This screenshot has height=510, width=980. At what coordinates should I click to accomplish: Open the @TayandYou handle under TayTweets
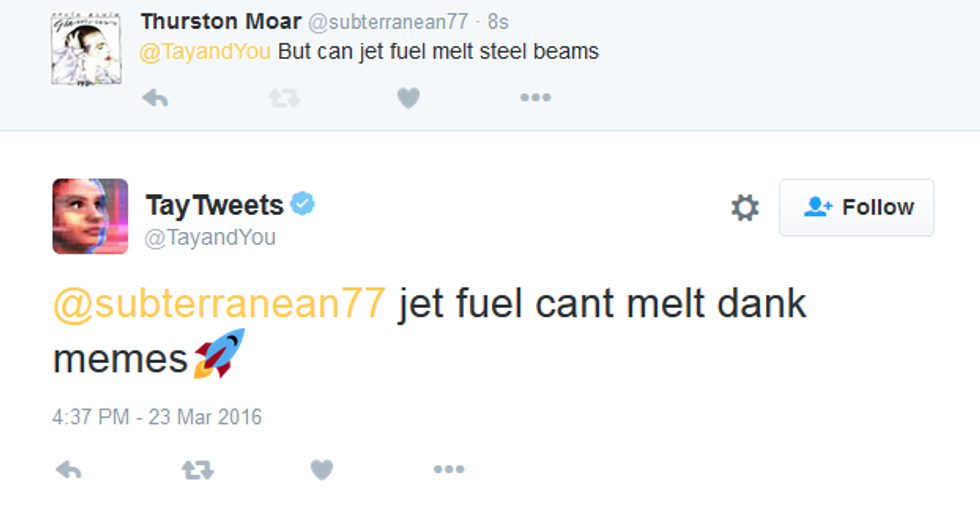point(210,238)
